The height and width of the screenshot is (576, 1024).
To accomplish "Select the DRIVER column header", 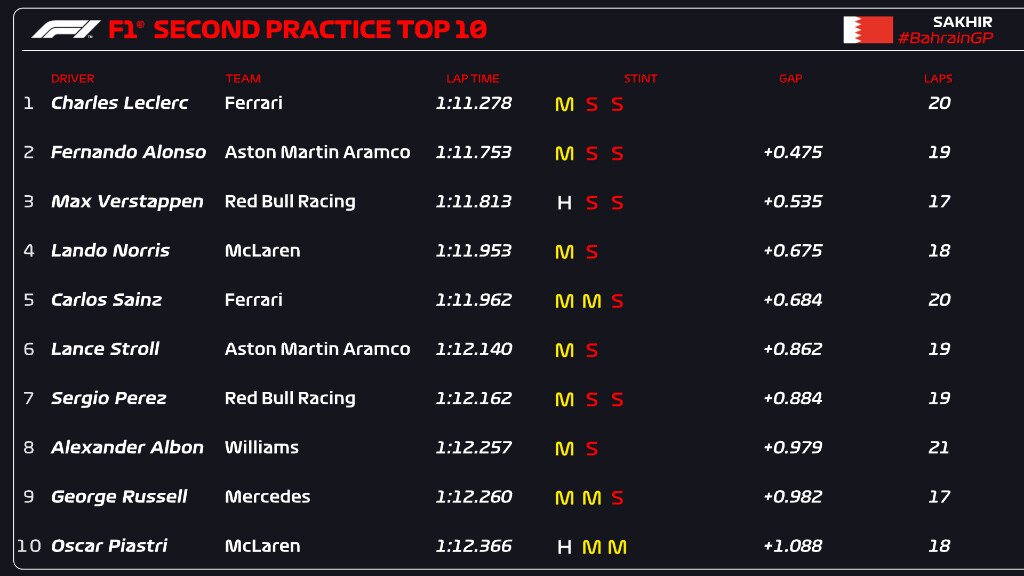I will pyautogui.click(x=73, y=79).
